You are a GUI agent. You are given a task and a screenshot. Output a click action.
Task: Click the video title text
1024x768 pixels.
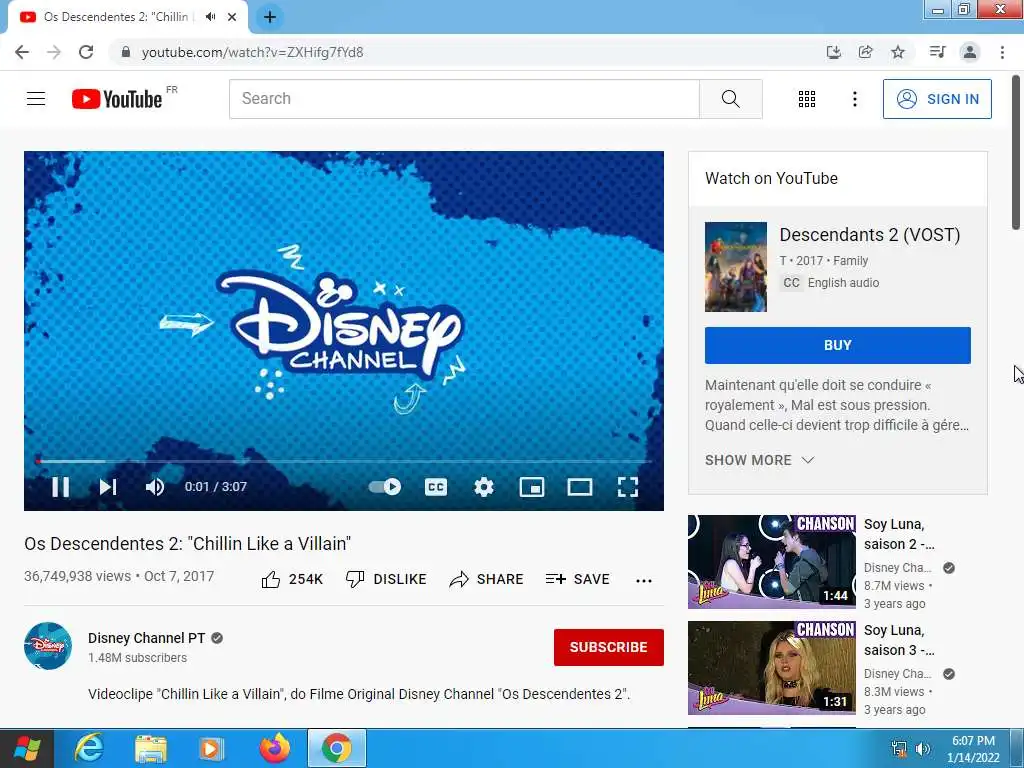[x=187, y=543]
